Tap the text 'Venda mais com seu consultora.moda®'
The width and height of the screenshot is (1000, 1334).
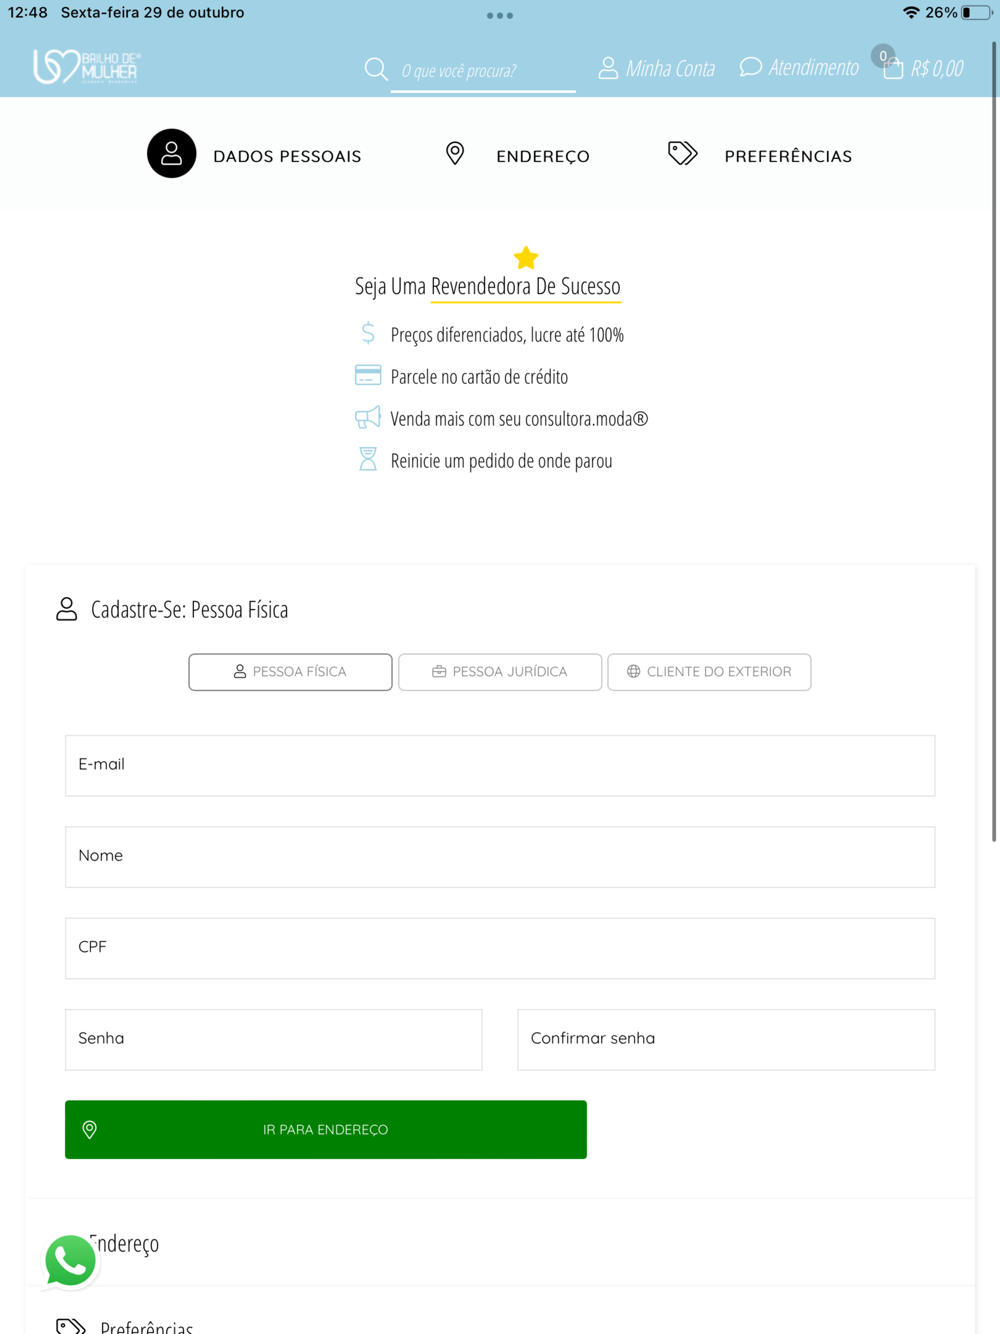pos(519,419)
